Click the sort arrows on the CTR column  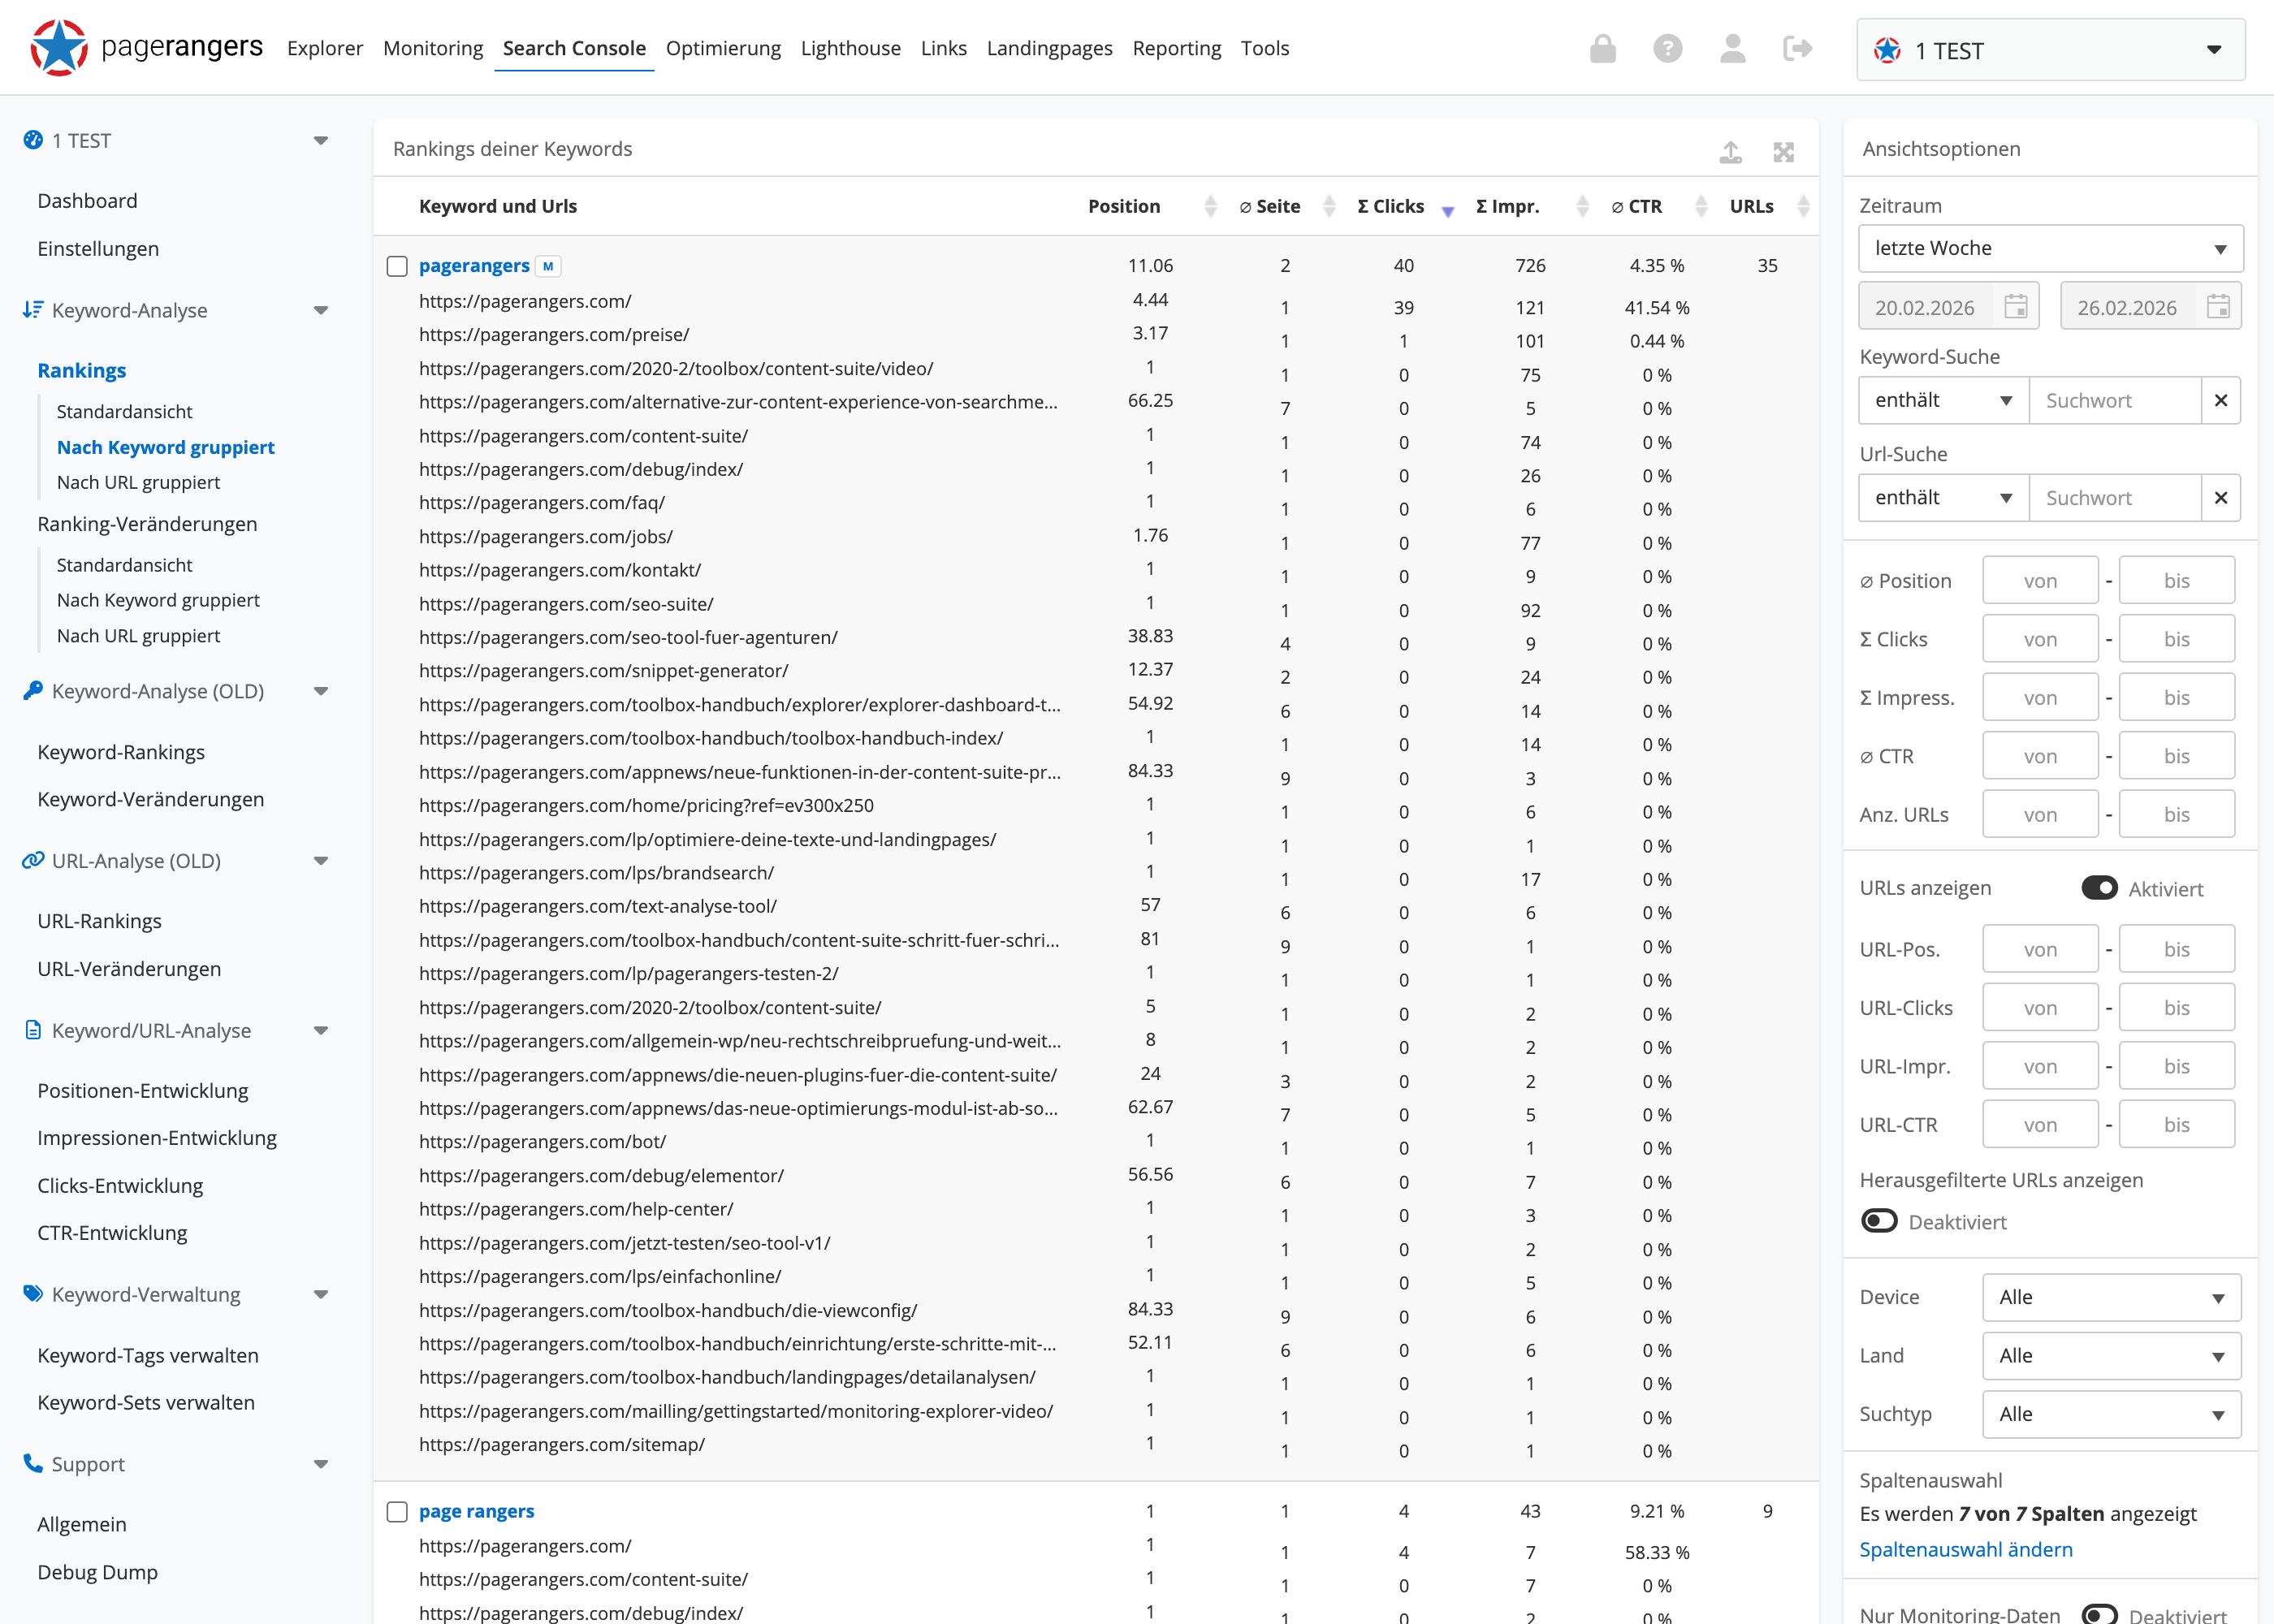(x=1701, y=207)
